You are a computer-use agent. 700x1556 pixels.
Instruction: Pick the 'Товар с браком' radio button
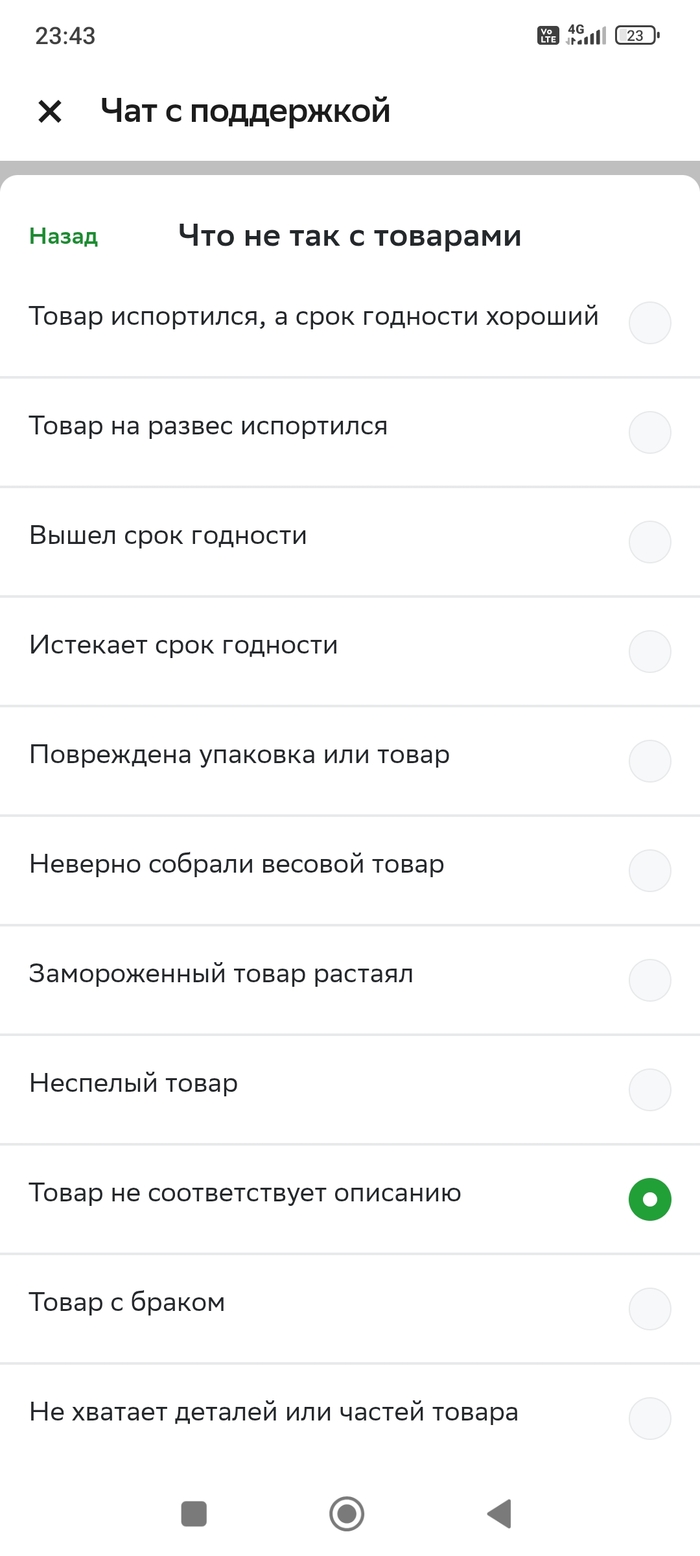click(649, 1308)
